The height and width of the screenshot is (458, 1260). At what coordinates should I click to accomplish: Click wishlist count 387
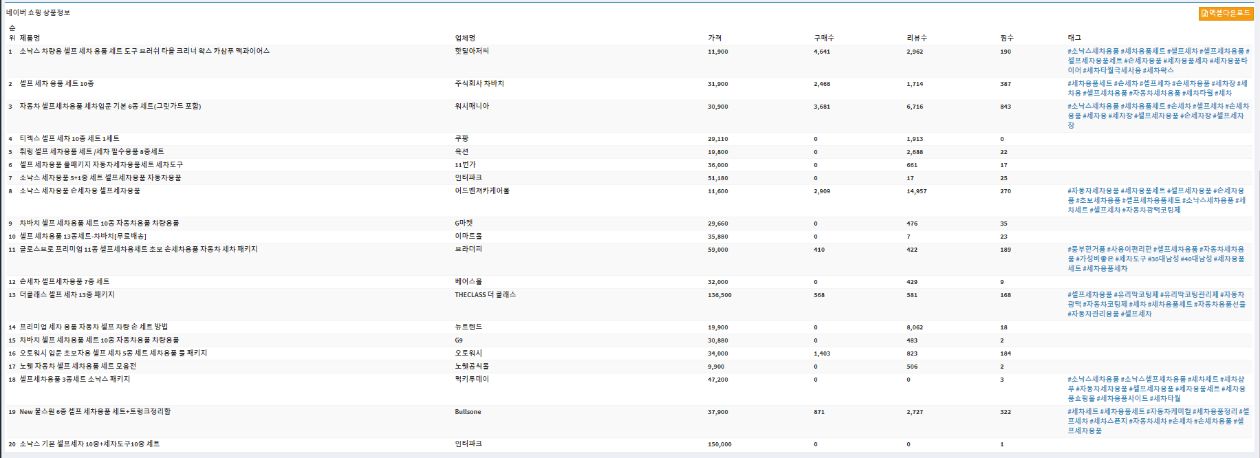pyautogui.click(x=1005, y=83)
